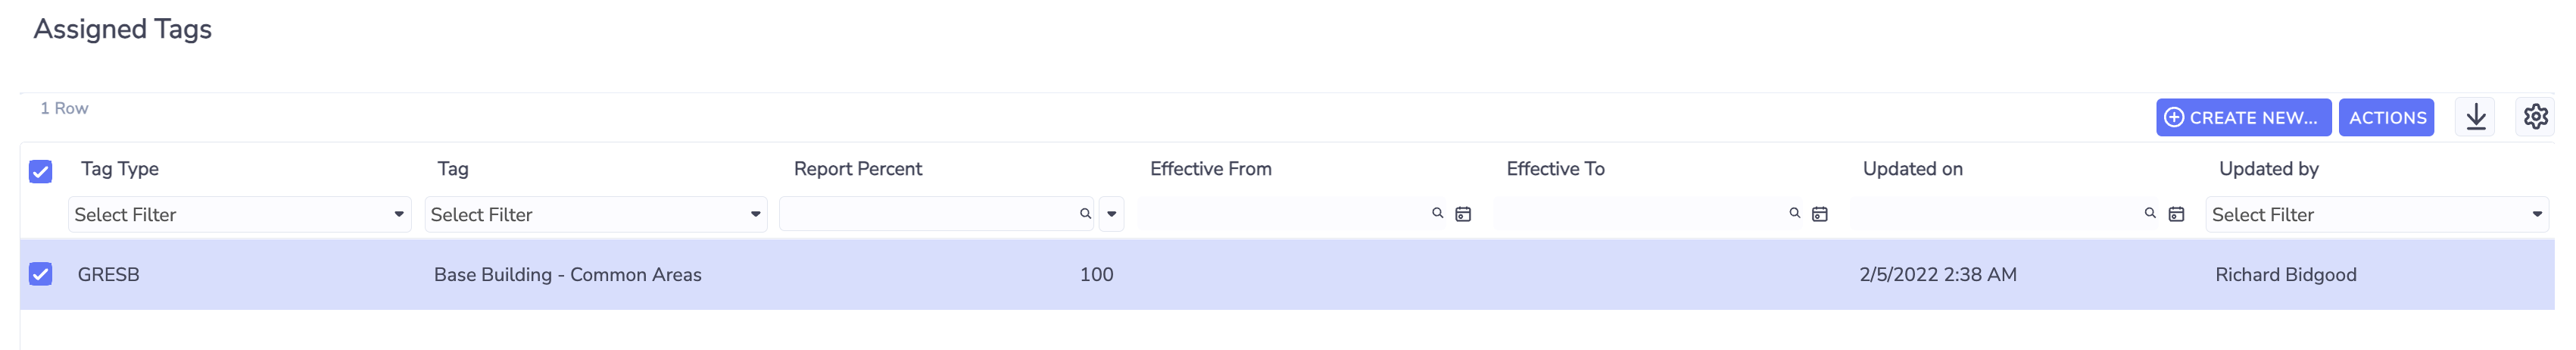The height and width of the screenshot is (350, 2576).
Task: Open the Updated by filter dropdown
Action: point(2377,214)
